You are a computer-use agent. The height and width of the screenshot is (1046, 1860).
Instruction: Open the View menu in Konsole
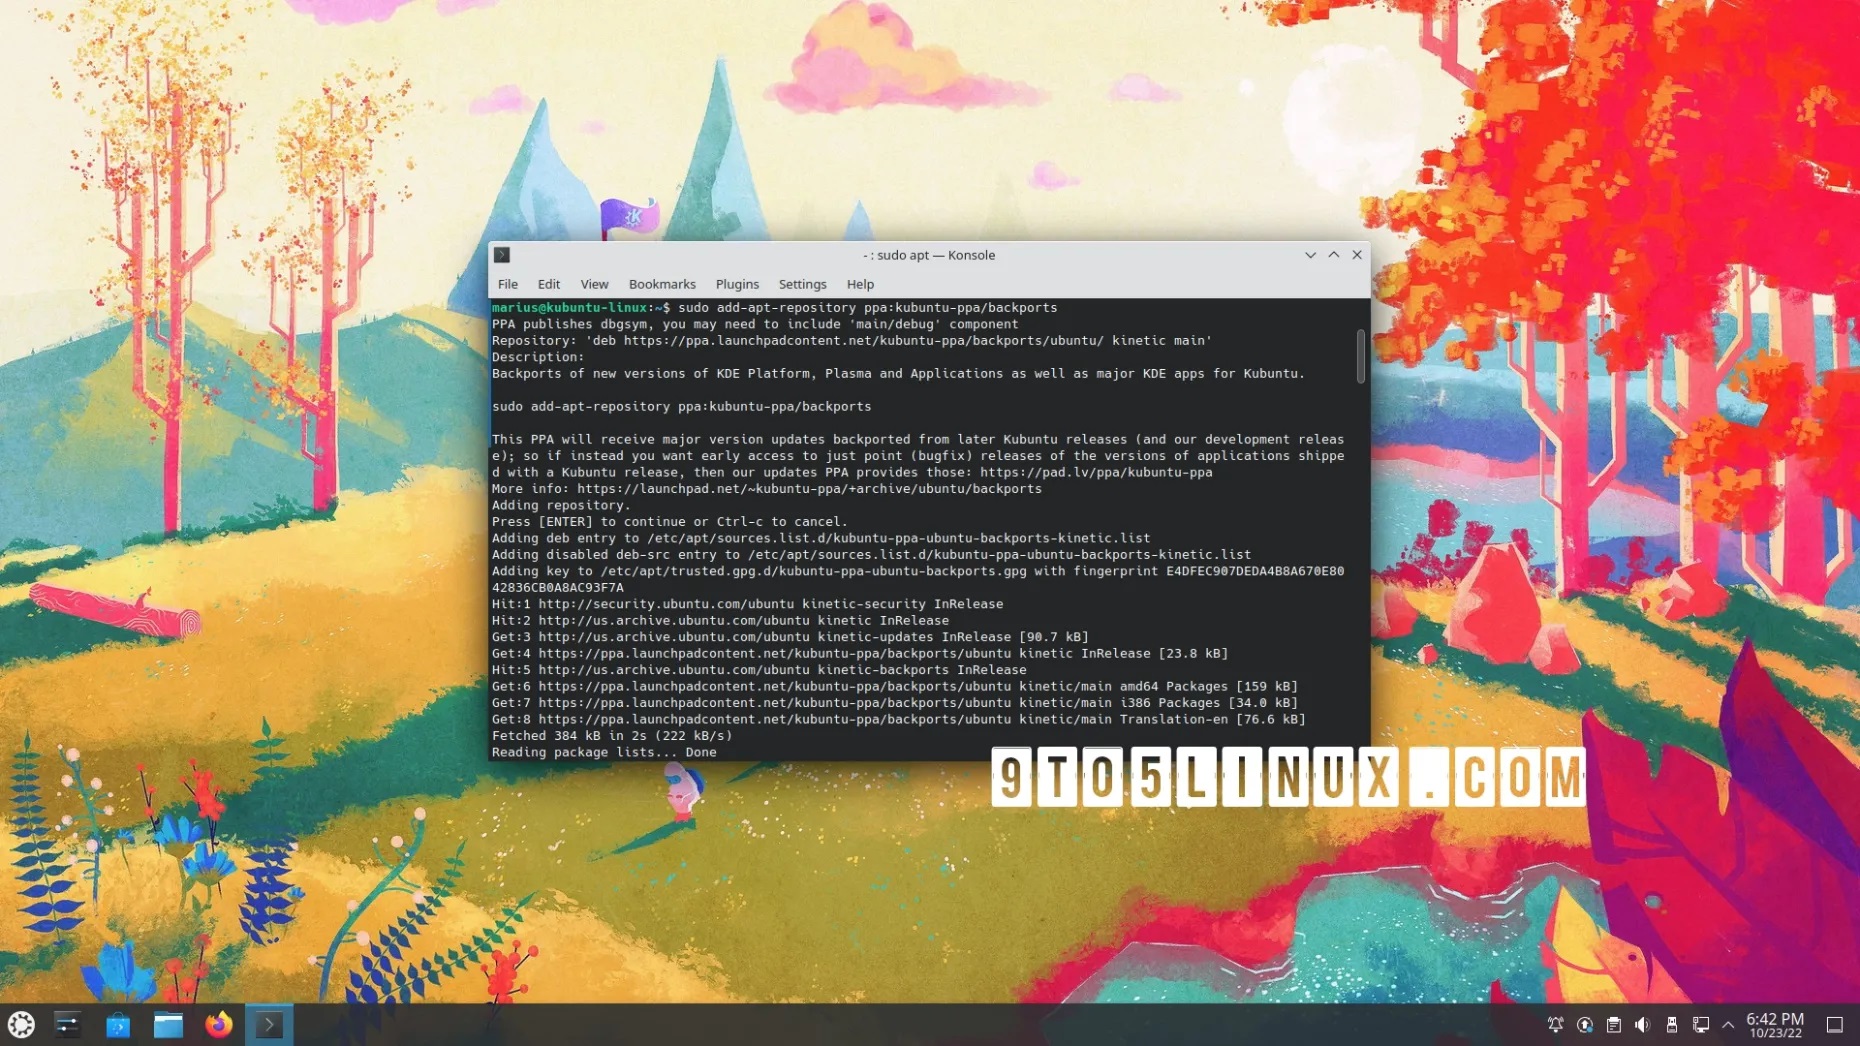(x=594, y=284)
